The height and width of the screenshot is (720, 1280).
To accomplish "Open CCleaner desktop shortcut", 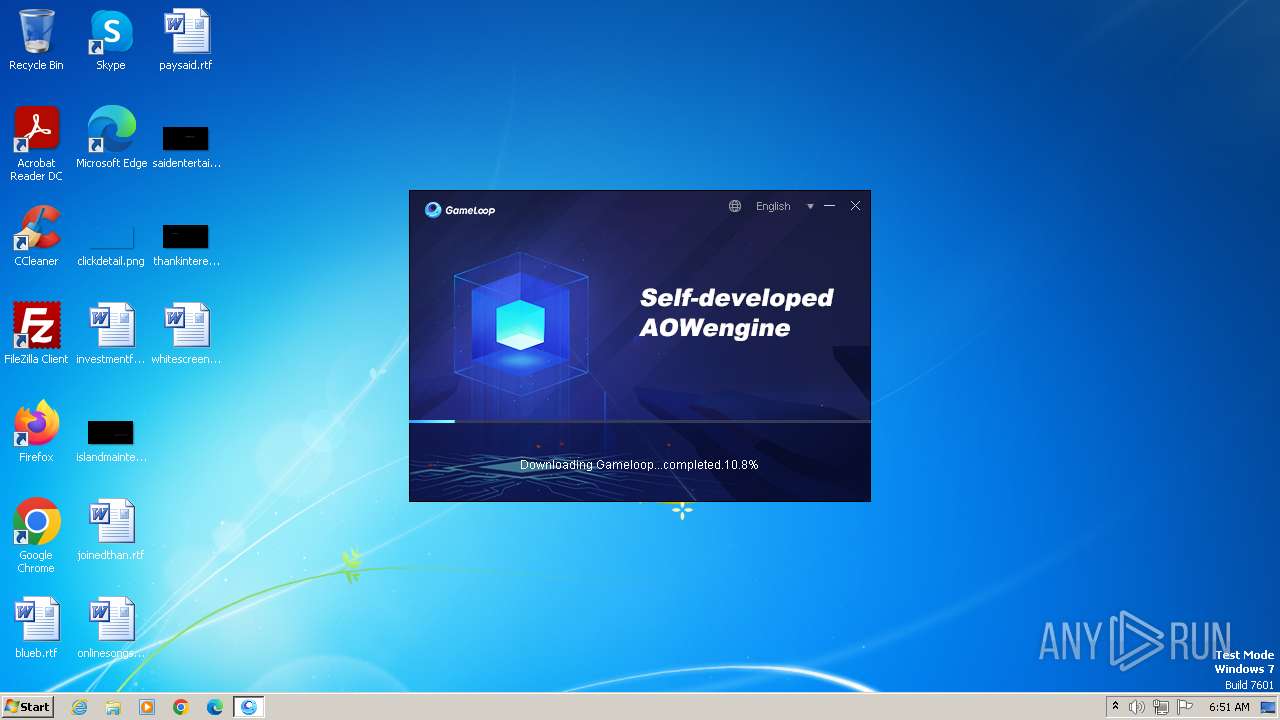I will point(36,236).
